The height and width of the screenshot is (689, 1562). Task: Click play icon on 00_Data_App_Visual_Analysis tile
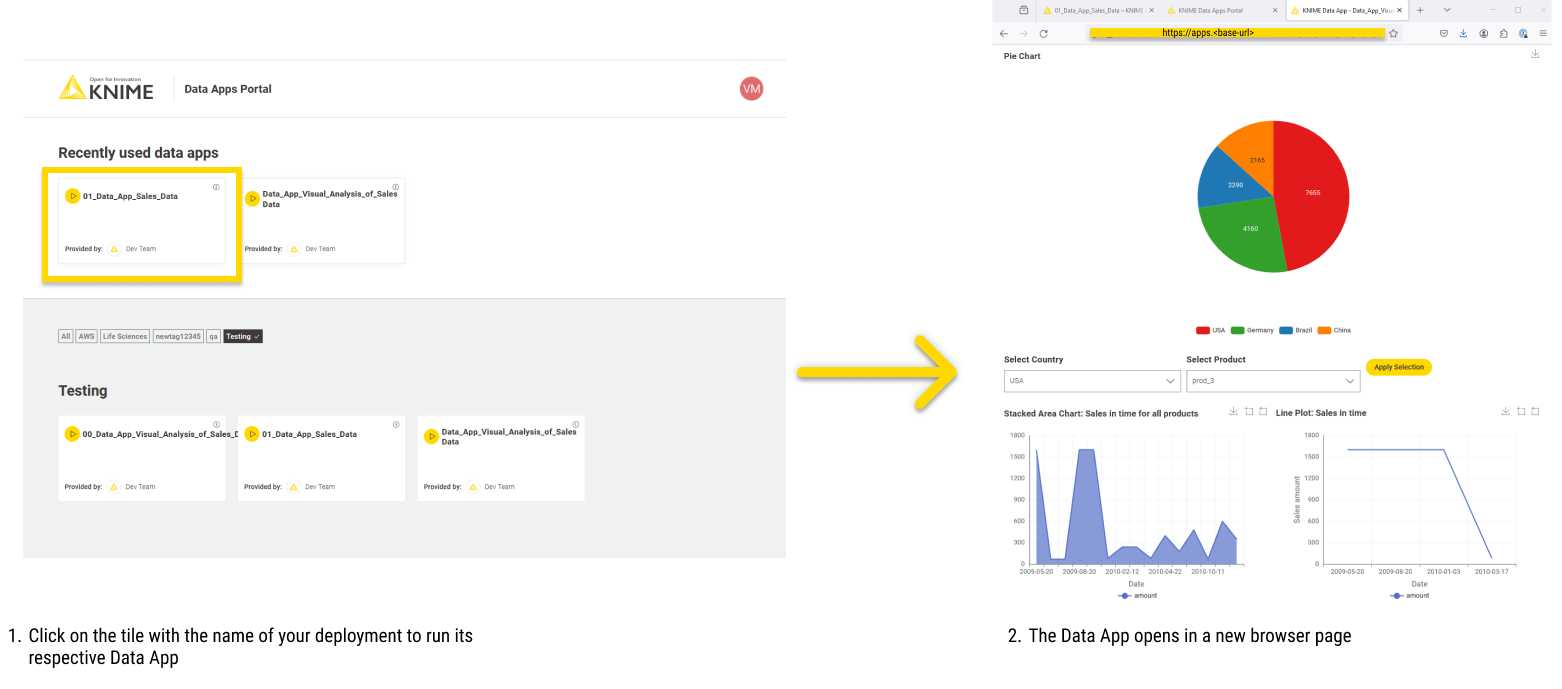[72, 434]
